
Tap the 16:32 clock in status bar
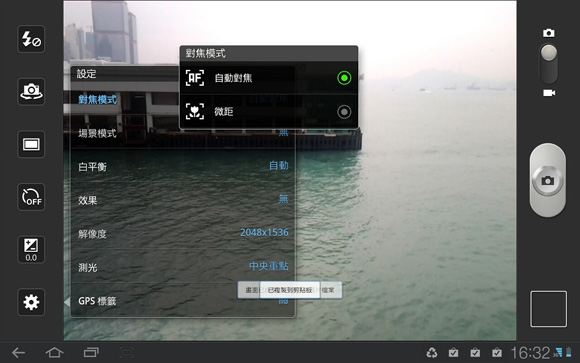530,353
